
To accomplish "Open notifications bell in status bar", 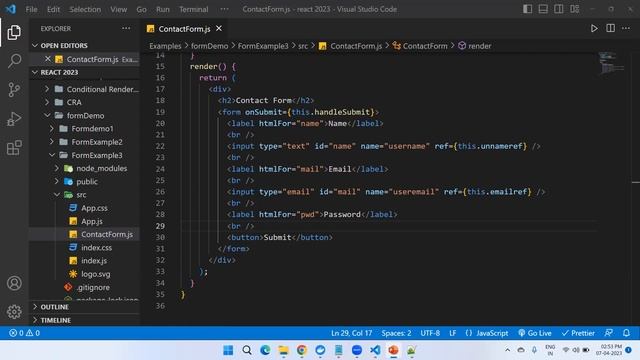I will 626,333.
